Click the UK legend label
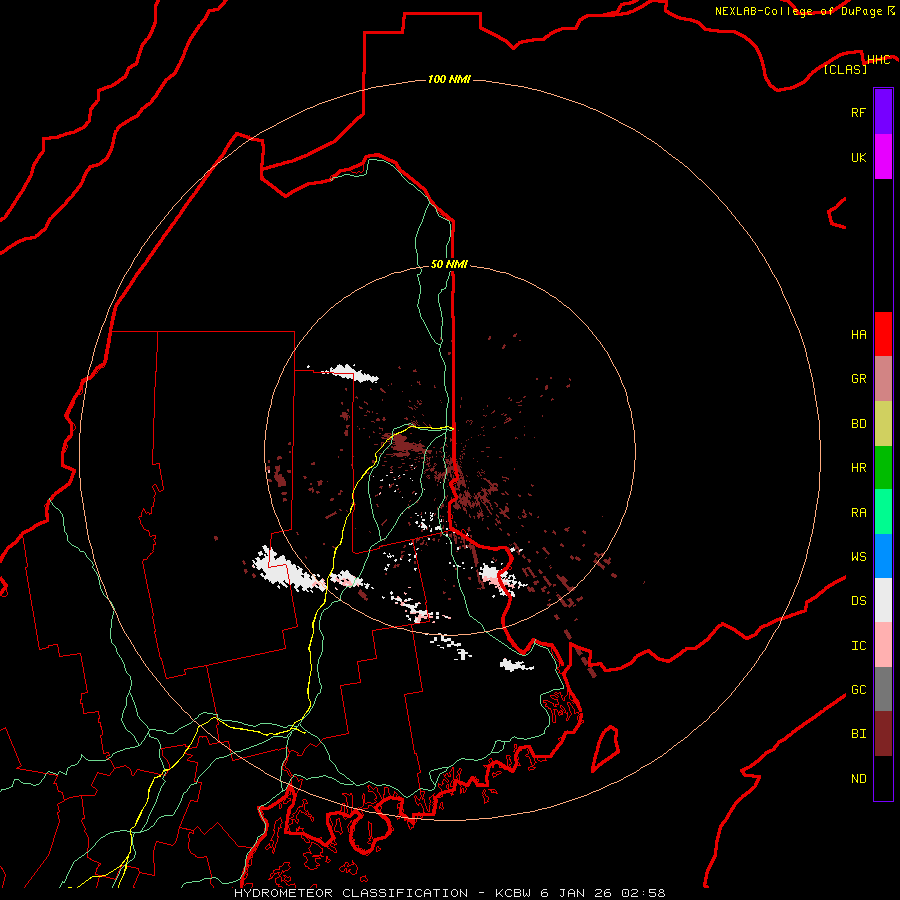 click(x=858, y=157)
